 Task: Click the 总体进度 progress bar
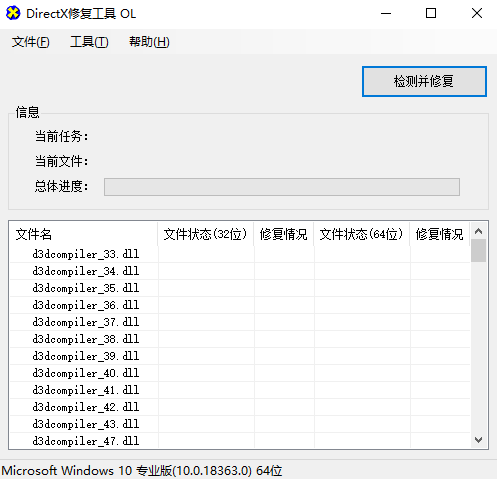282,187
